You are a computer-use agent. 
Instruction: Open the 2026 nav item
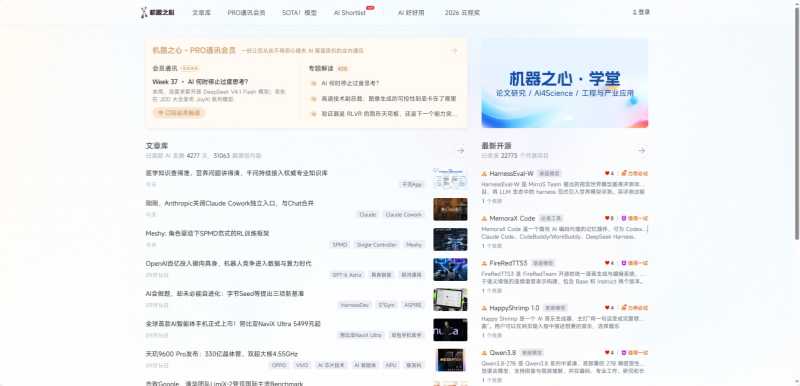click(462, 13)
